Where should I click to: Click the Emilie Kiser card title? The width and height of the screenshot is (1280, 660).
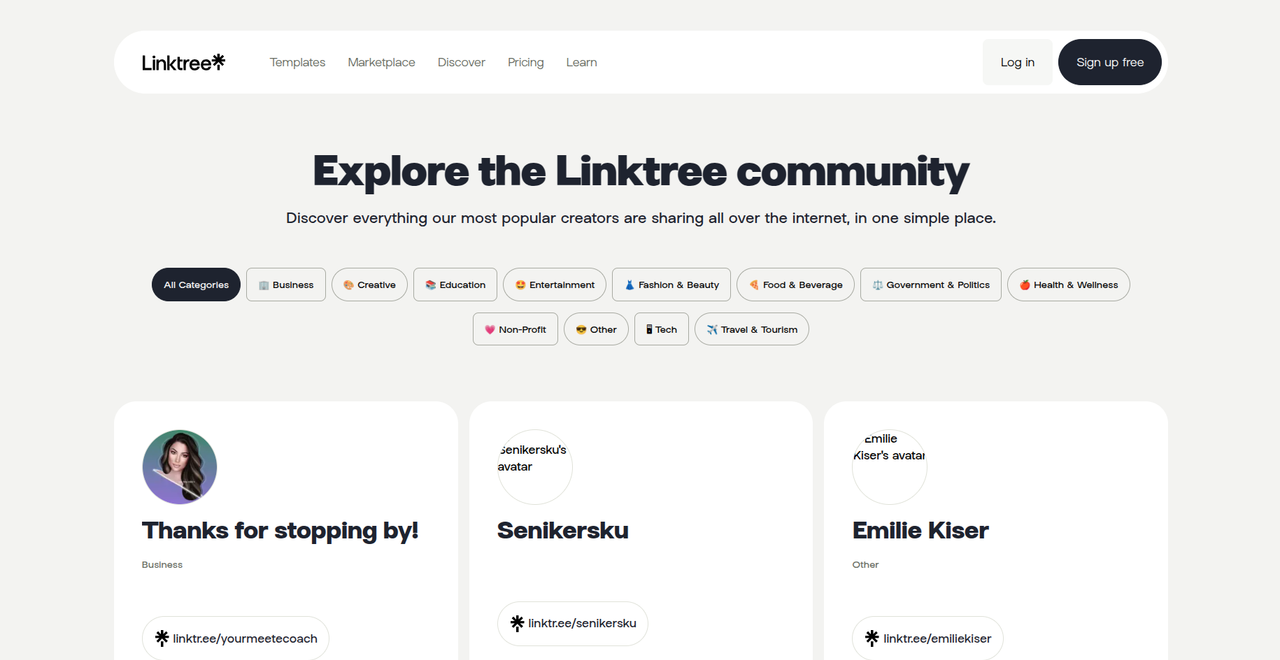coord(920,530)
